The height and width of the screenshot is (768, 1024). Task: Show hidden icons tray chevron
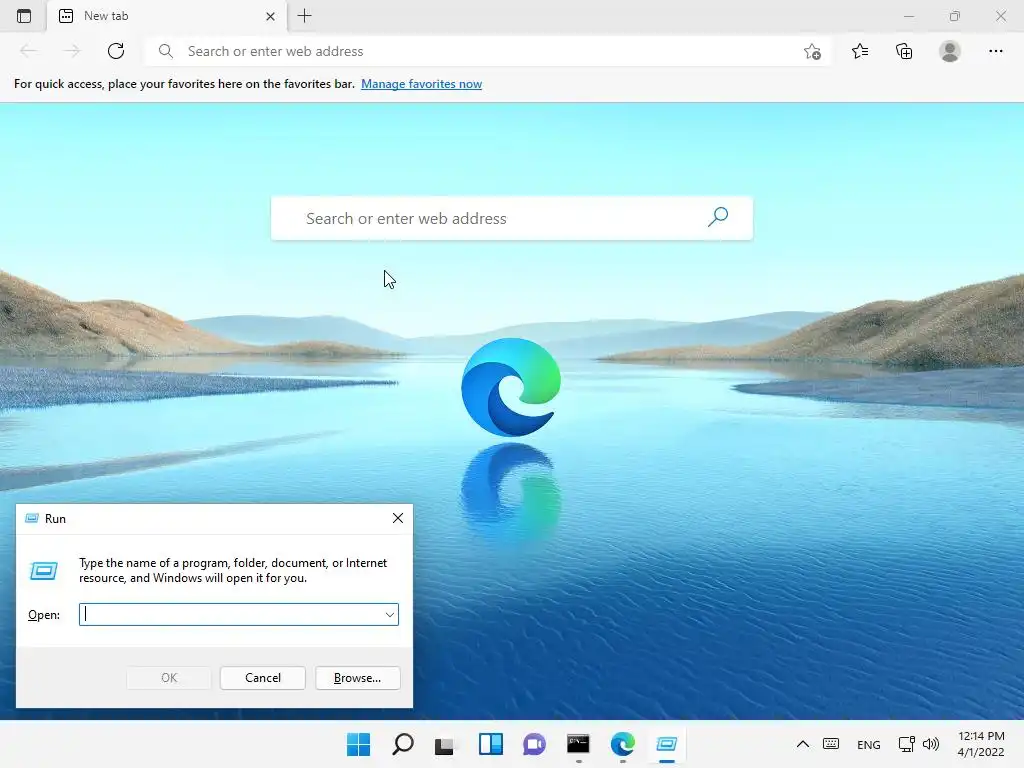point(803,744)
